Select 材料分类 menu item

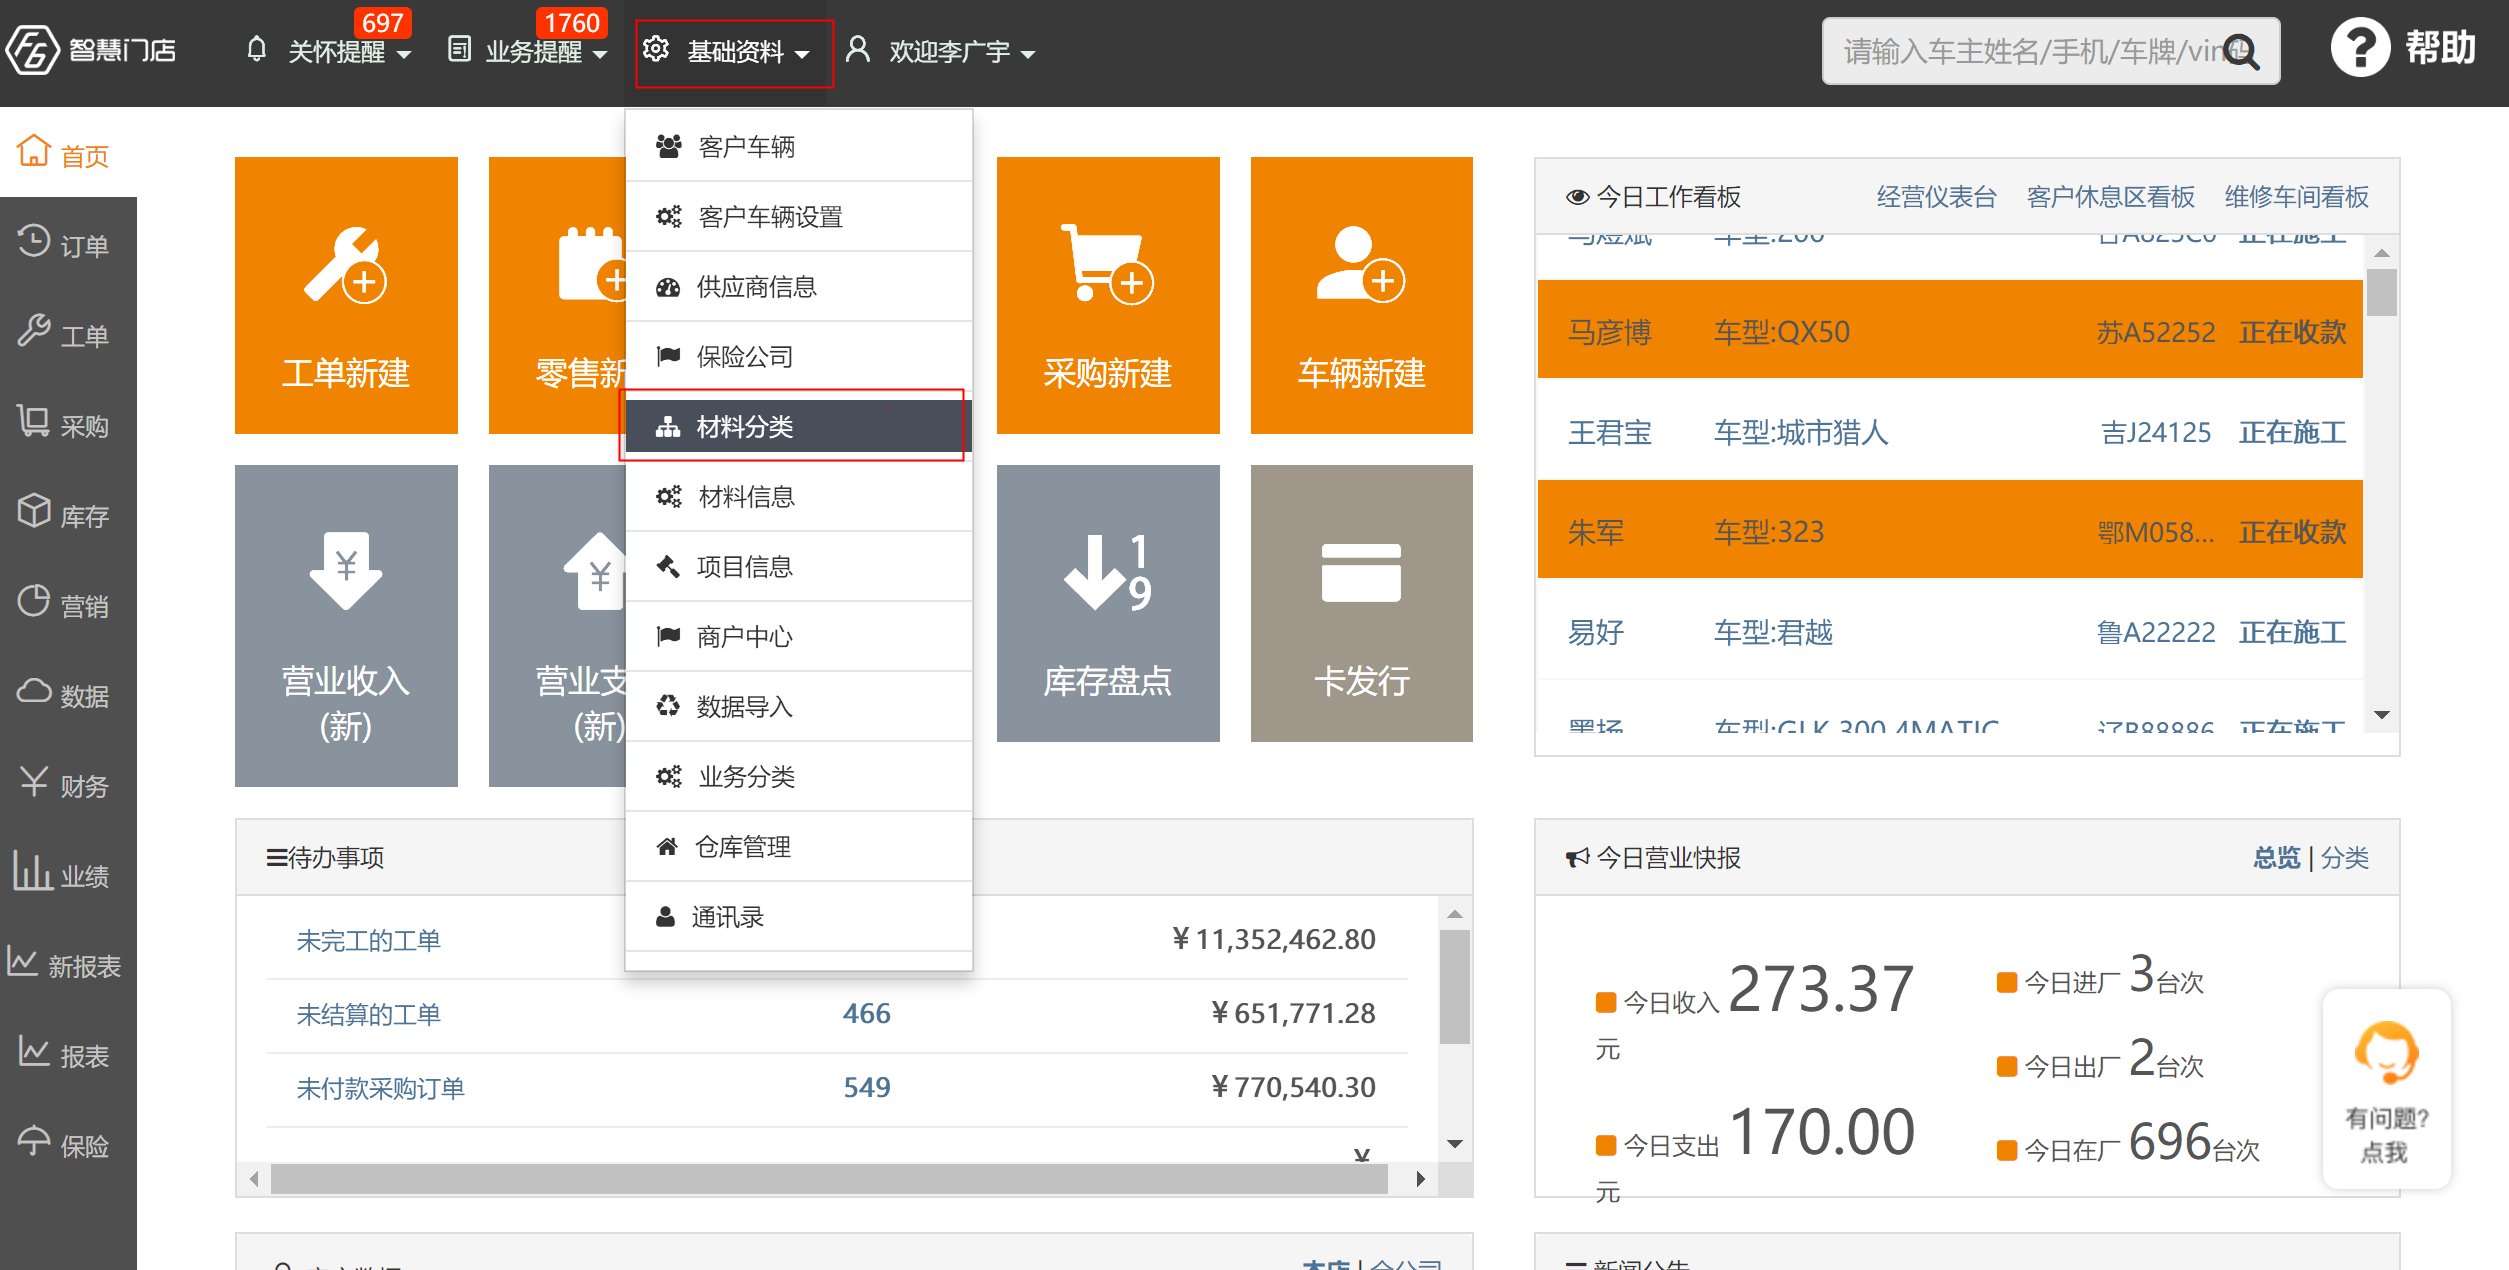[798, 426]
